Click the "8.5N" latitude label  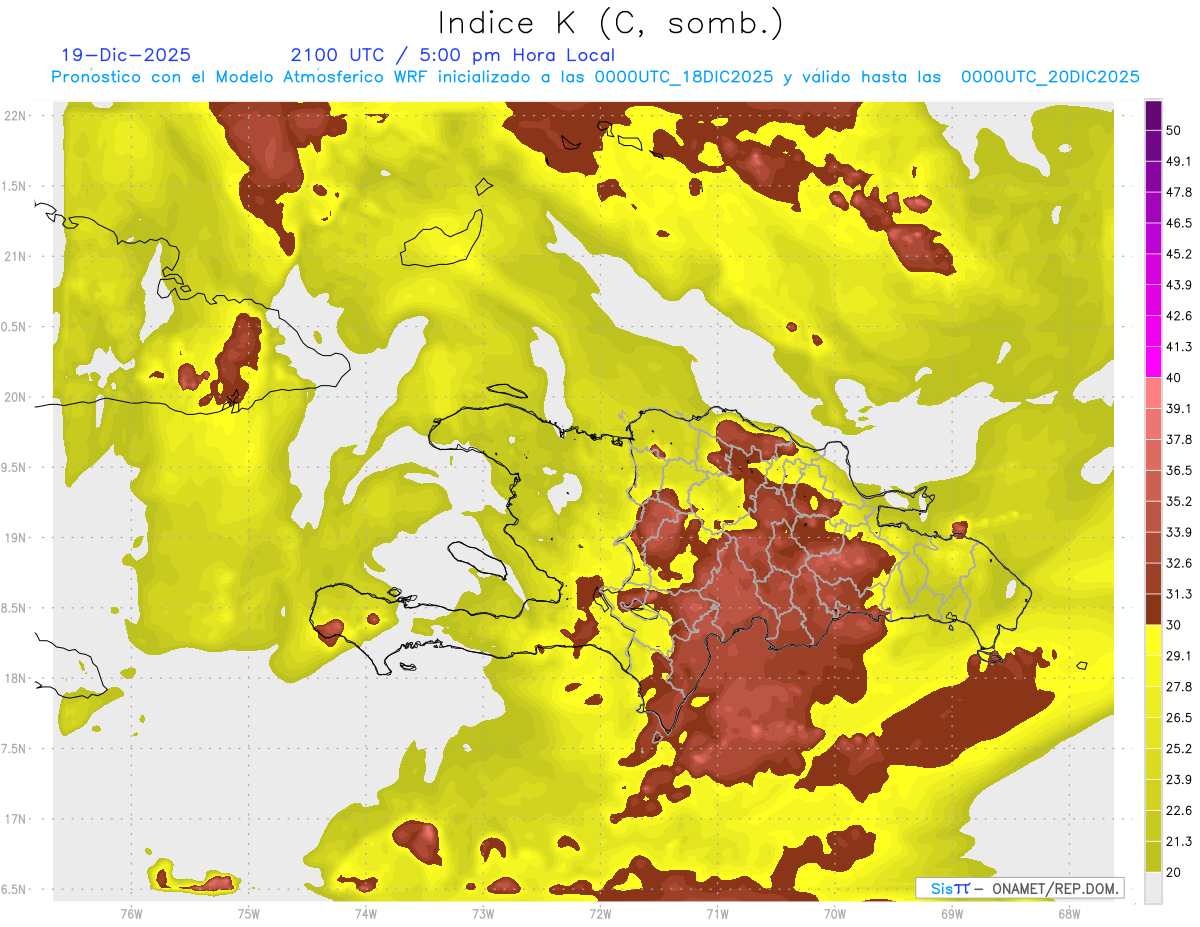tap(16, 608)
